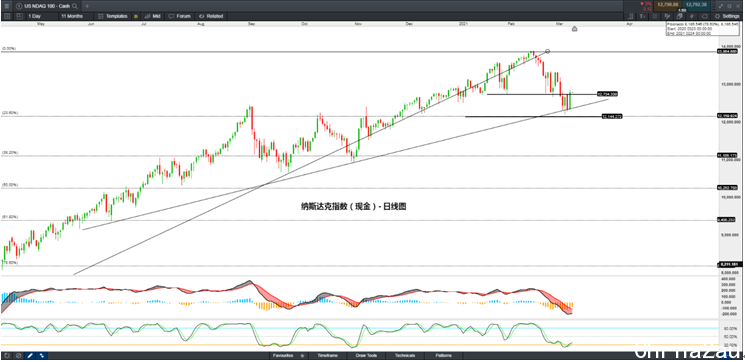
Task: Click the split chart layout icon
Action: (x=19, y=16)
